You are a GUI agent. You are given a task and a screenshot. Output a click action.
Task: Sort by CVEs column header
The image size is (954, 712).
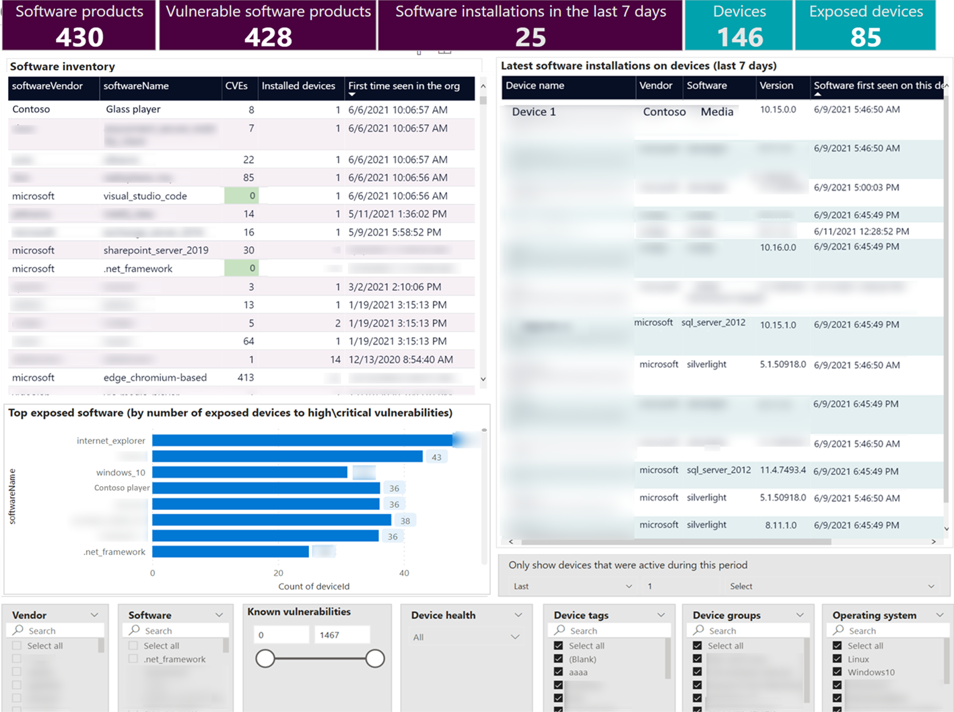pyautogui.click(x=240, y=86)
